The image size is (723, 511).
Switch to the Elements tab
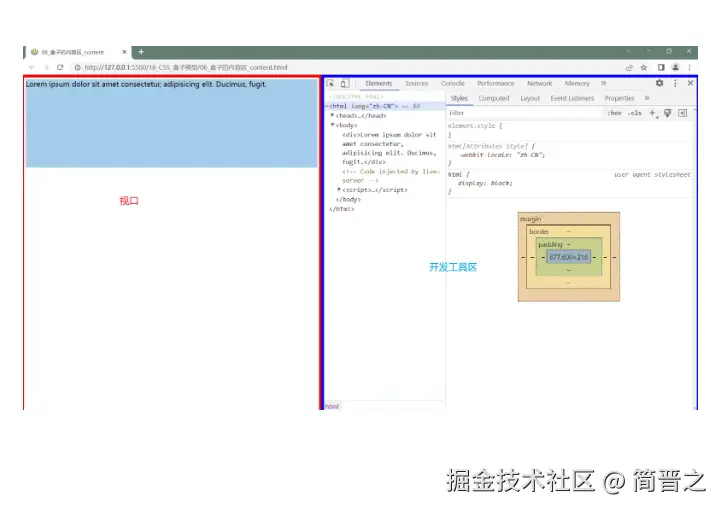click(379, 83)
